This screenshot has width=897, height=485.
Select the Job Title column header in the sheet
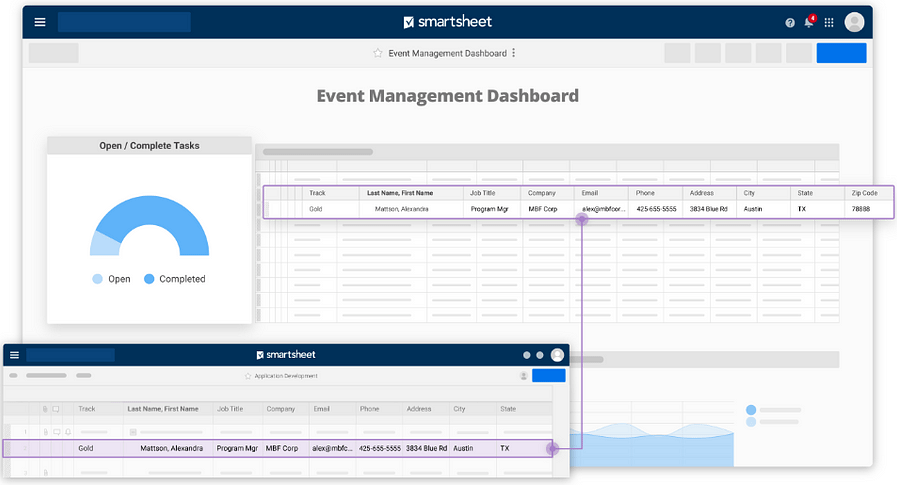pyautogui.click(x=230, y=409)
